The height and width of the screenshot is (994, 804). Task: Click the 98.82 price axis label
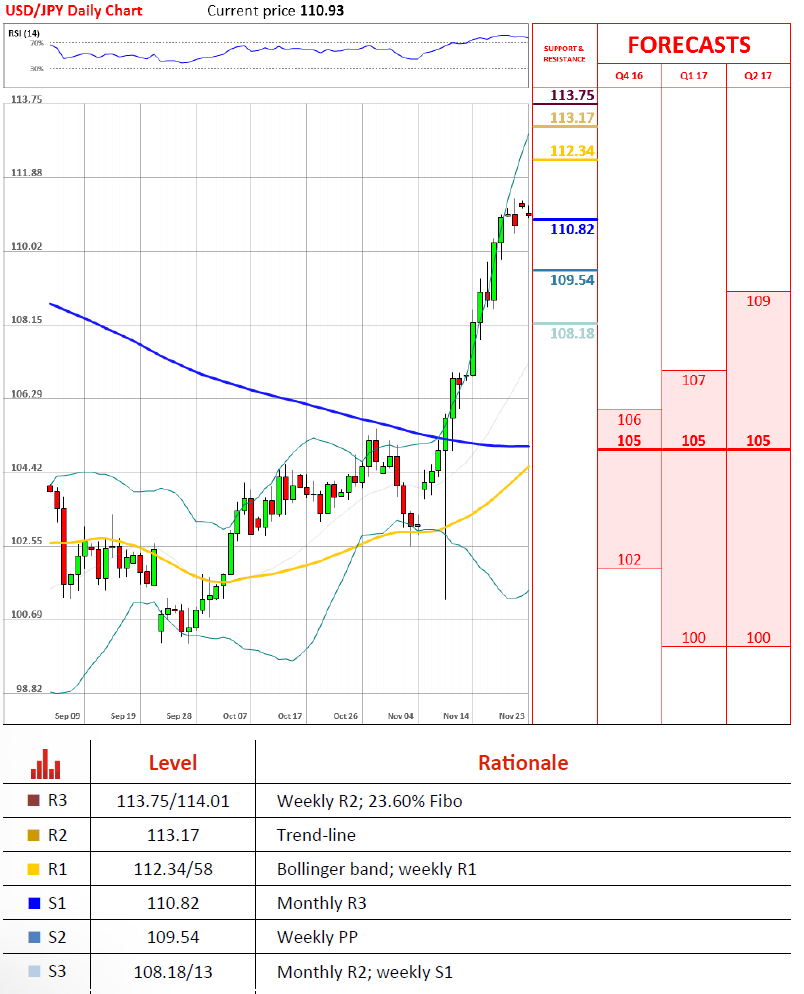point(29,688)
